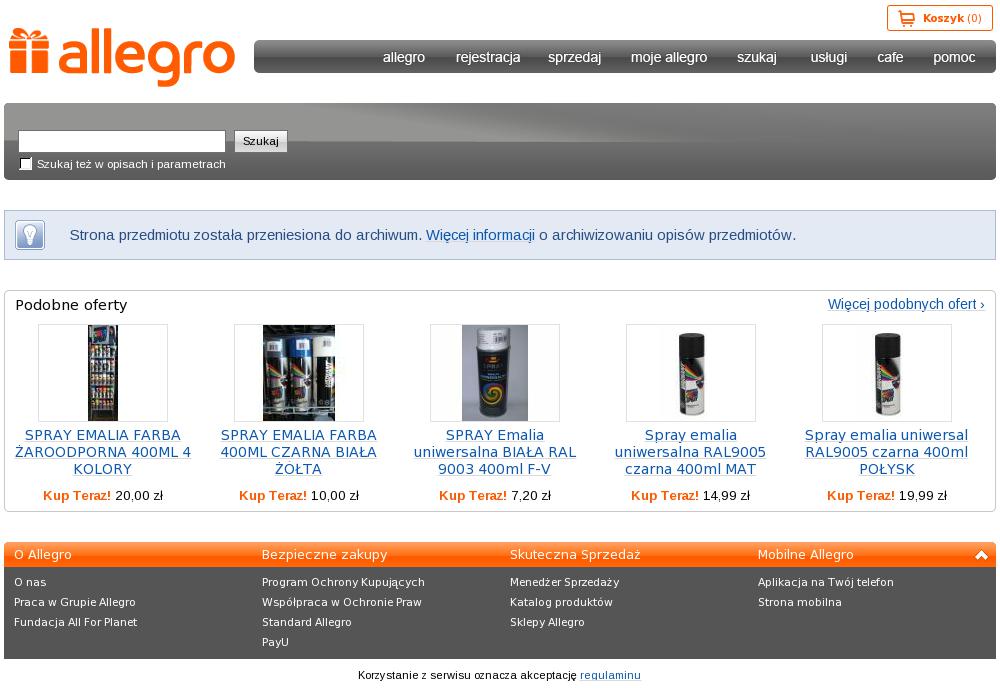1000x695 pixels.
Task: Open 'Praca w Grupie Allegro' link
Action: (75, 602)
